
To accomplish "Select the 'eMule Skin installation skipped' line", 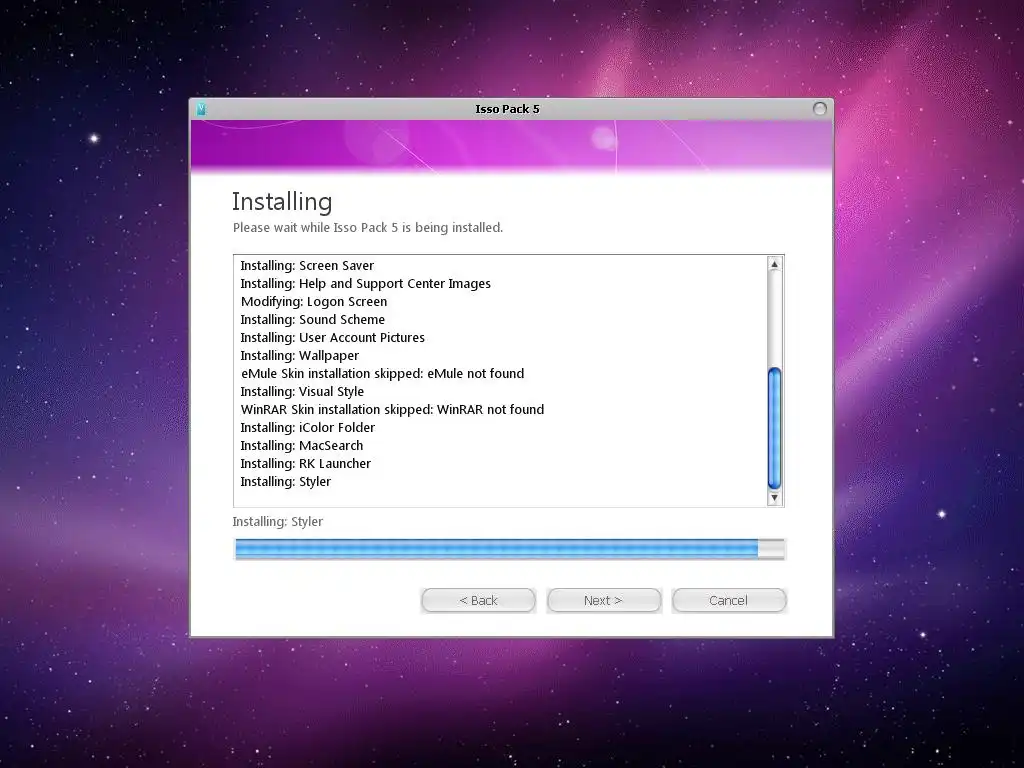I will click(382, 374).
